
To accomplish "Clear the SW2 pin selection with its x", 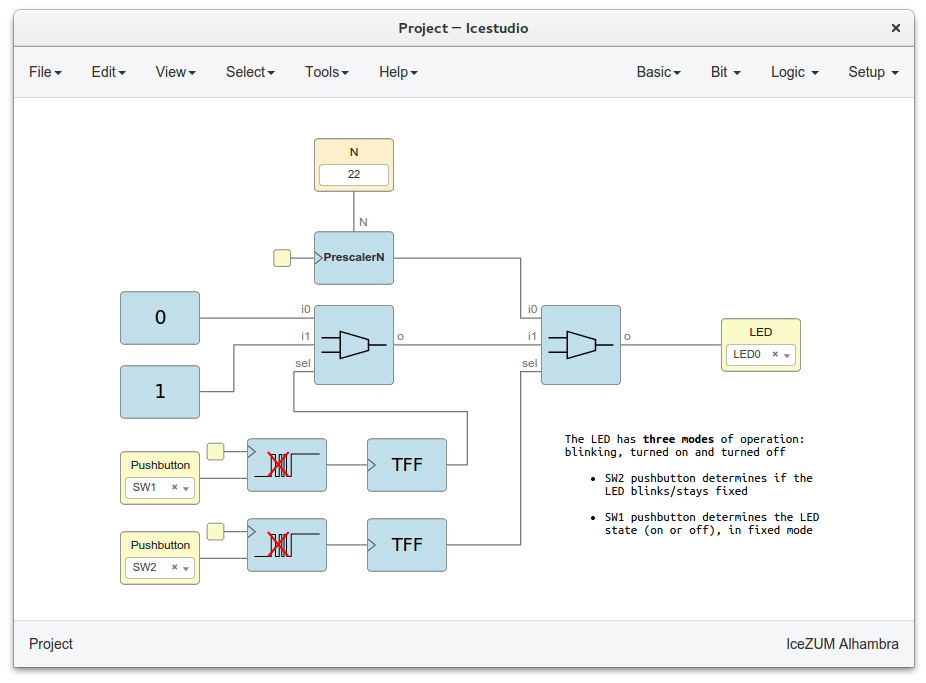I will pyautogui.click(x=174, y=567).
